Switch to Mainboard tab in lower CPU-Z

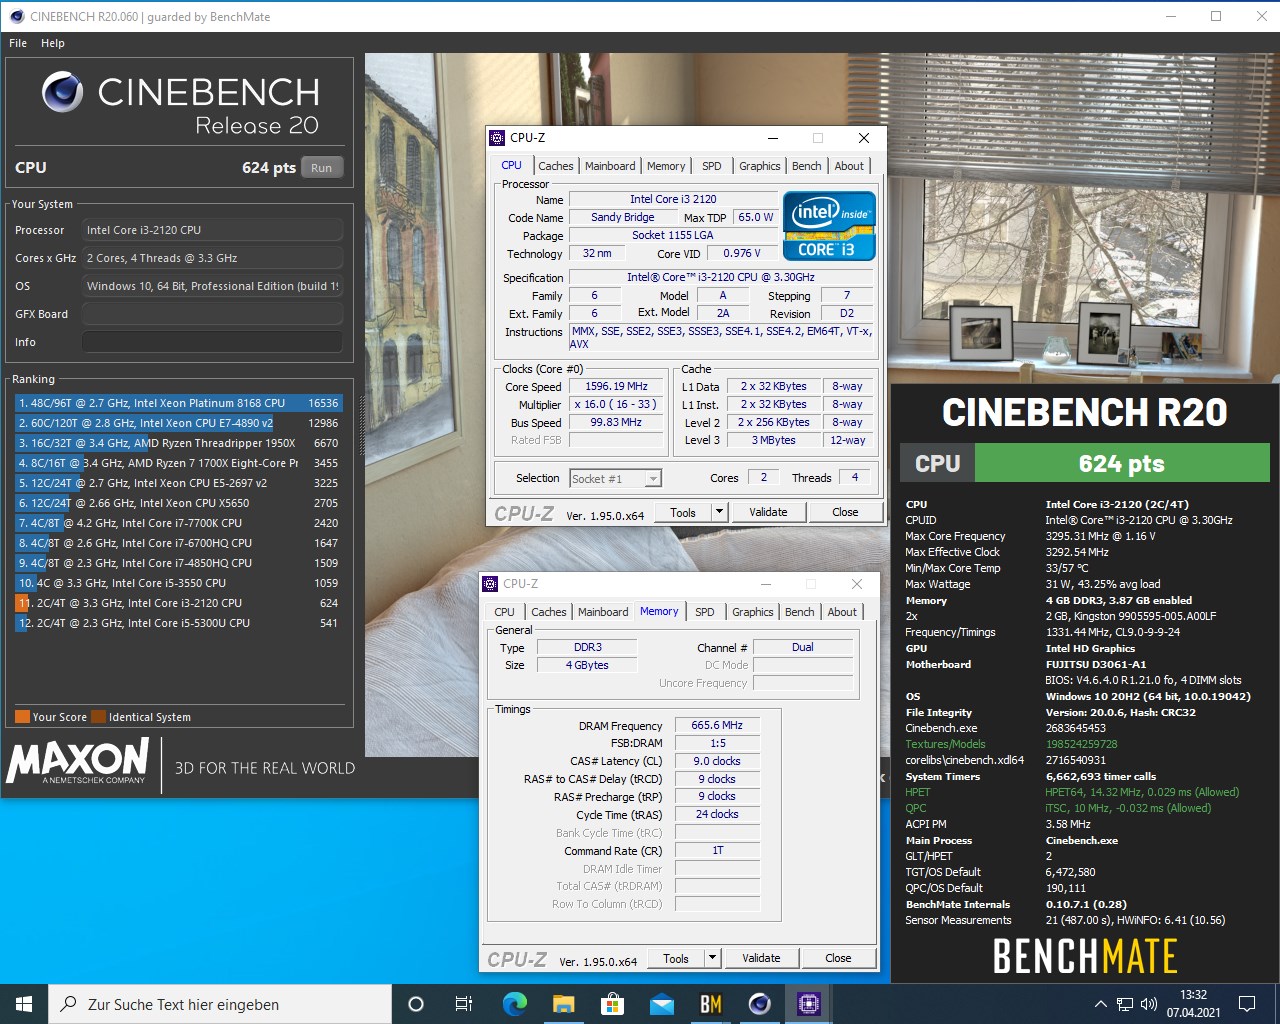point(603,612)
